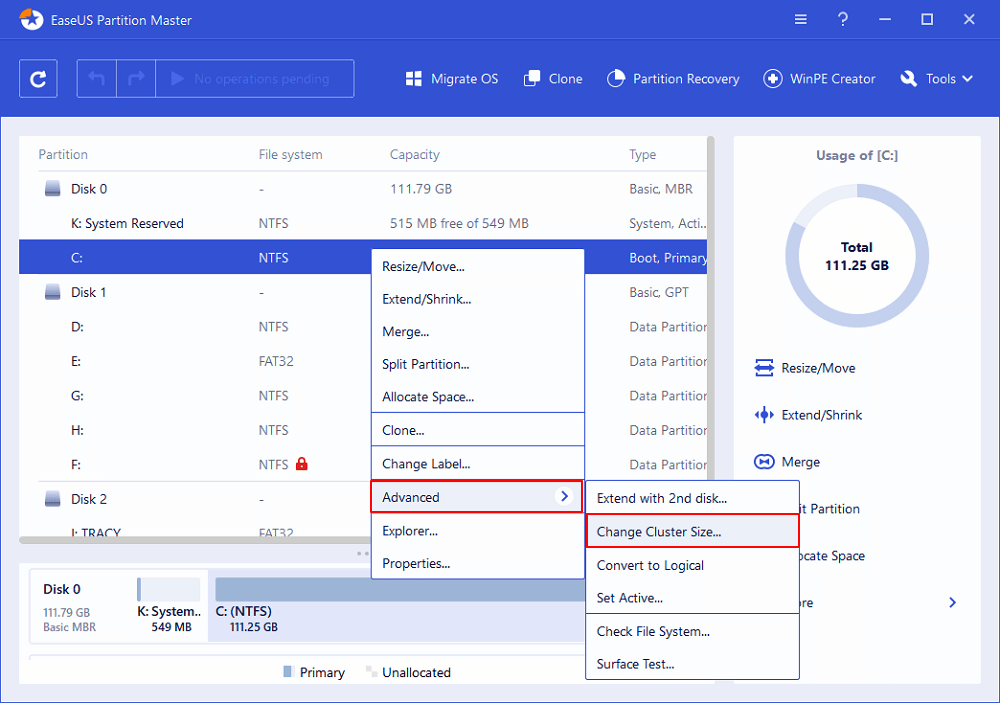Open Explorer... from context menu

coord(478,531)
